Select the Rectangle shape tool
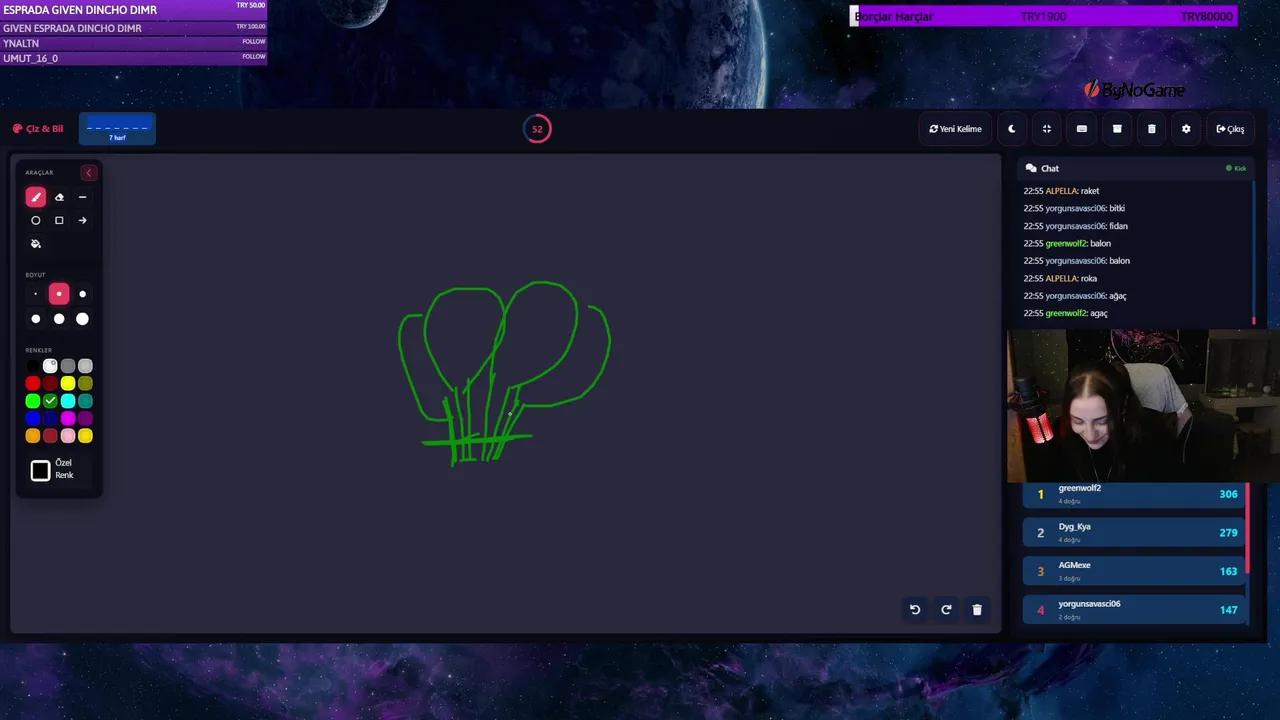 pyautogui.click(x=59, y=220)
